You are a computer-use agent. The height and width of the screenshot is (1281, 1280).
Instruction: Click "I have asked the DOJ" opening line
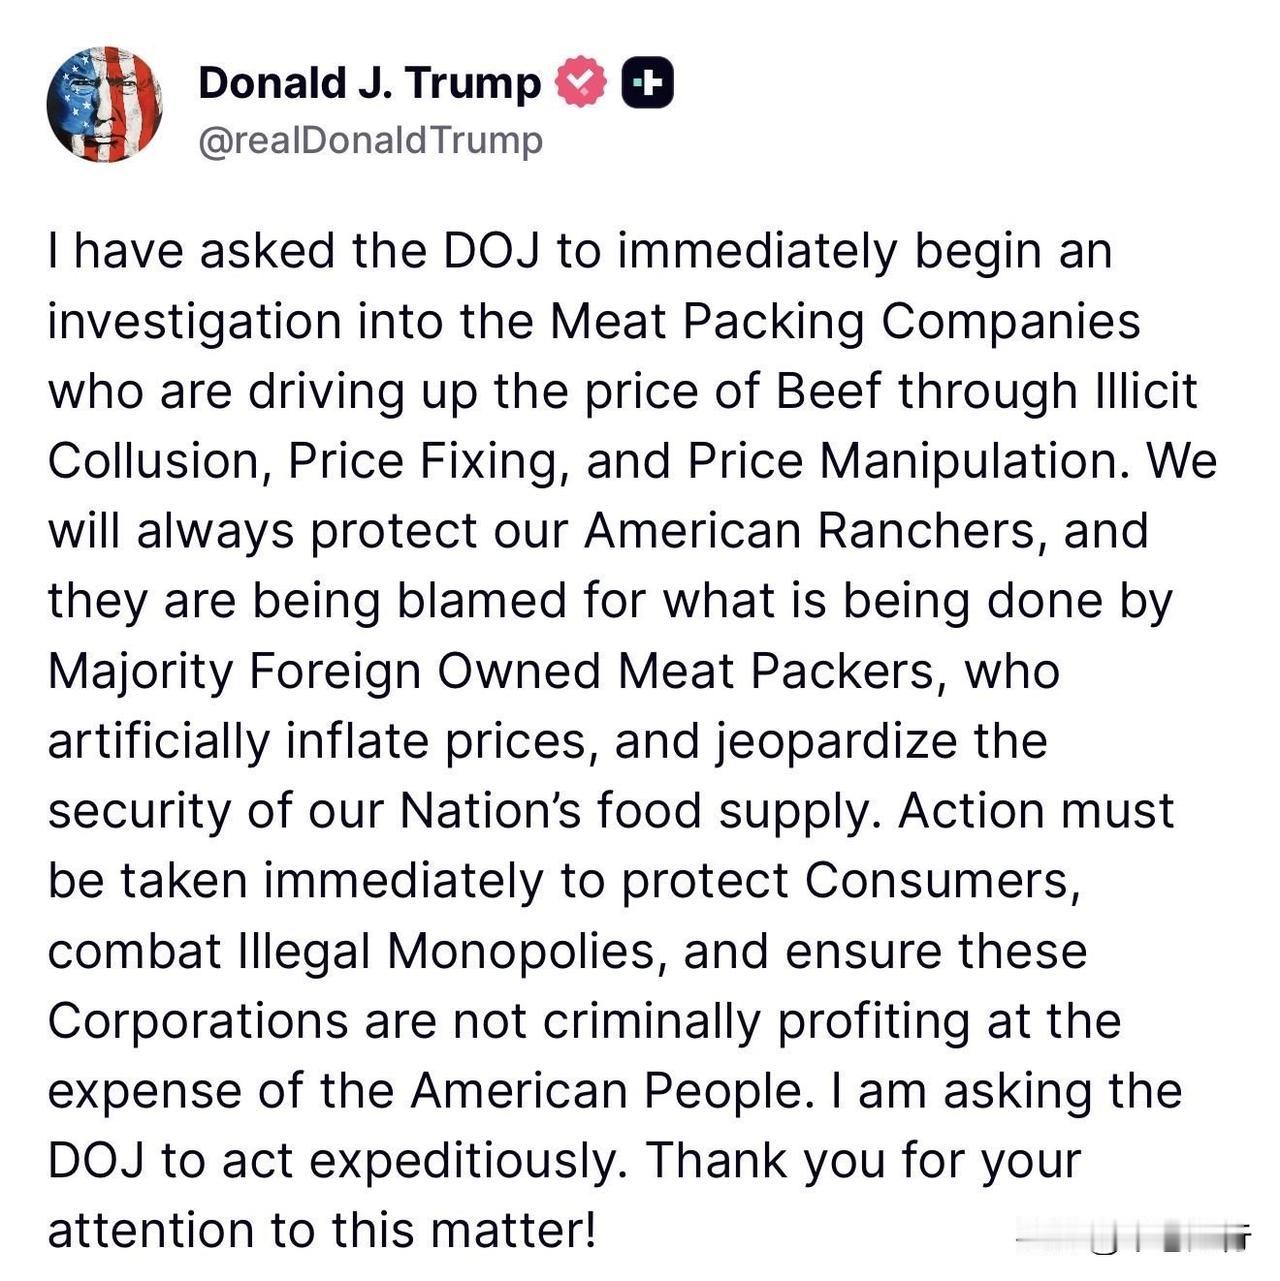[293, 252]
